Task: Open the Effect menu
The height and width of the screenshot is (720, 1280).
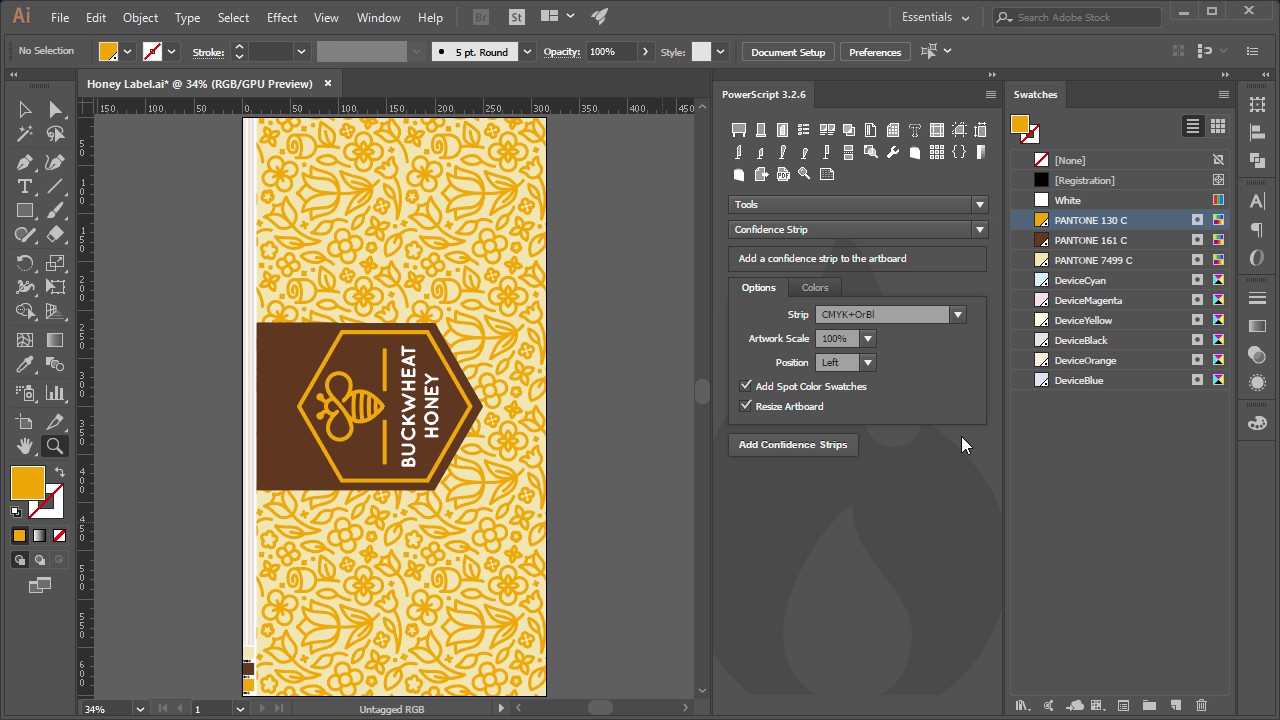Action: (282, 18)
